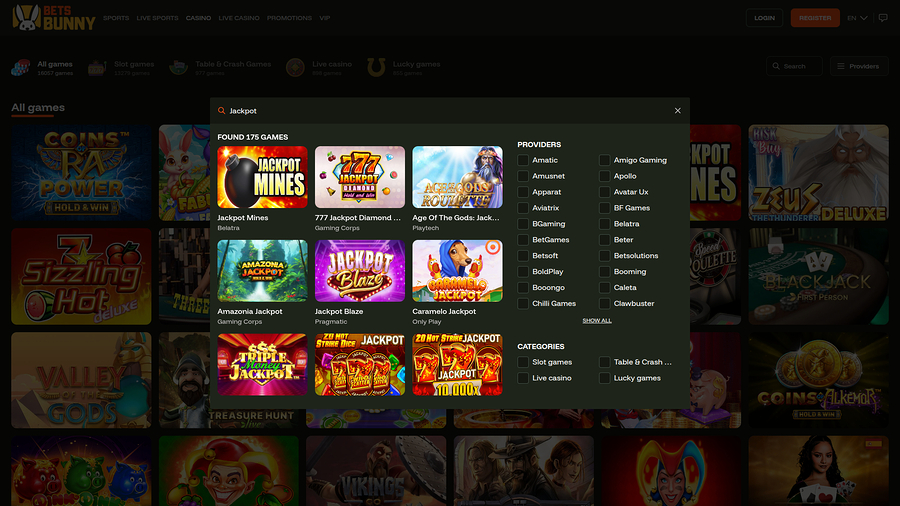
Task: Open the Triple Money Jackpot thumbnail
Action: pyautogui.click(x=262, y=364)
